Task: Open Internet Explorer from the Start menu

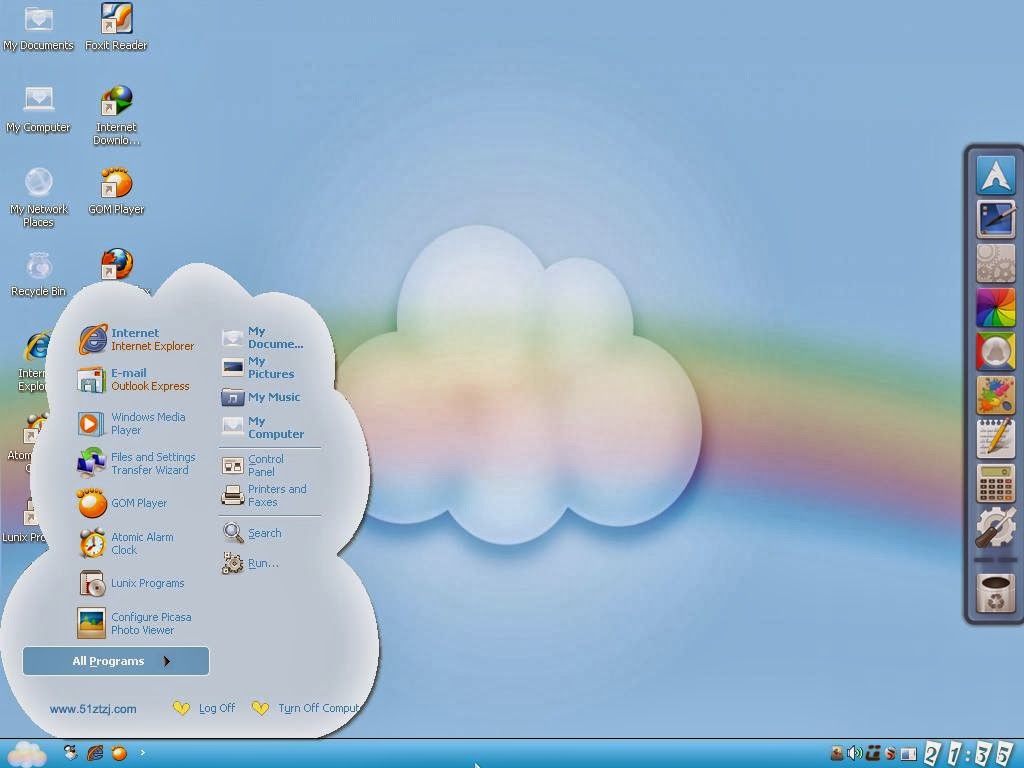Action: click(x=136, y=340)
